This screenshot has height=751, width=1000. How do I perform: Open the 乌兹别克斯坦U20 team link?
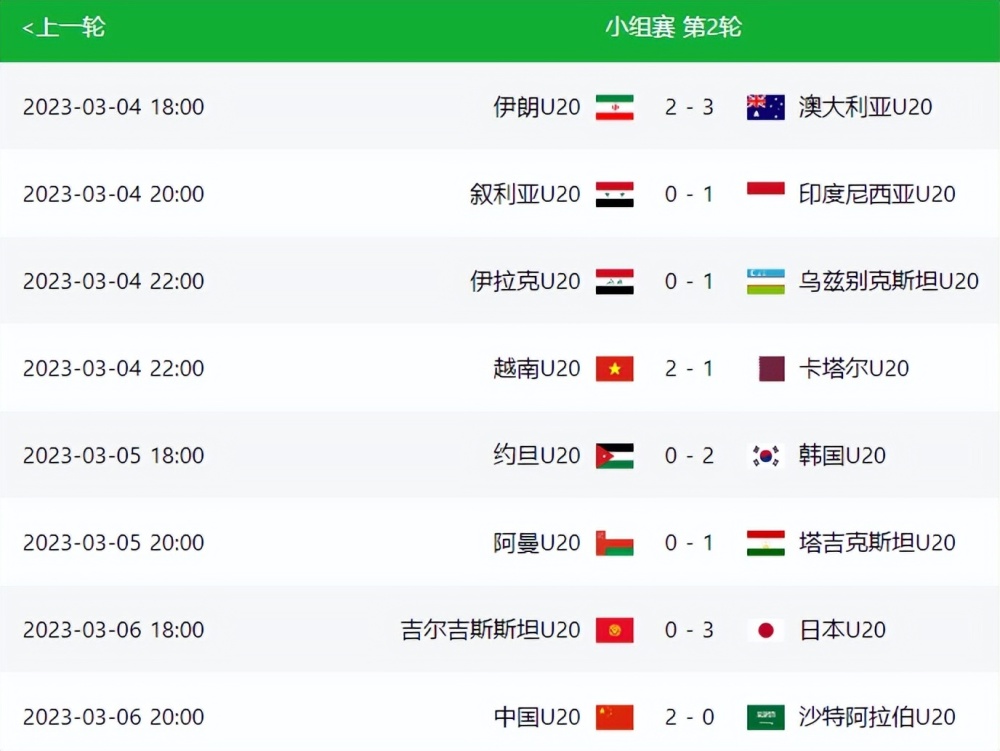coord(888,281)
